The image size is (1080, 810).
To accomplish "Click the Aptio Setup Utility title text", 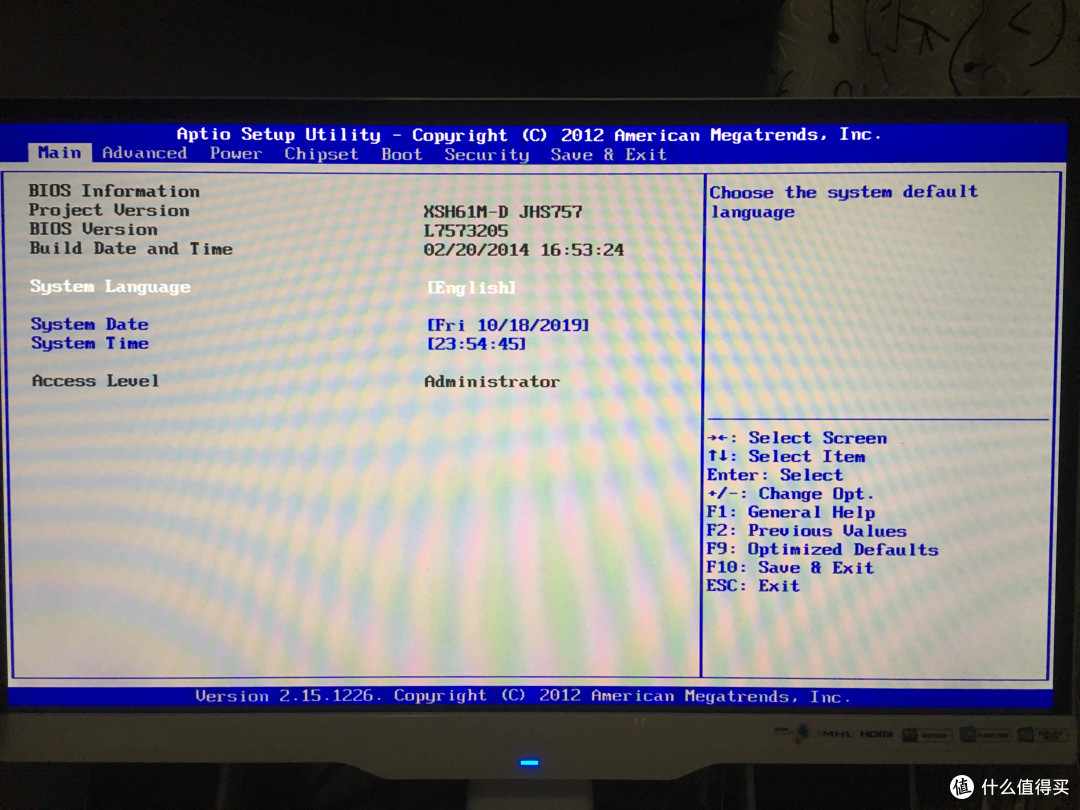I will tap(529, 134).
